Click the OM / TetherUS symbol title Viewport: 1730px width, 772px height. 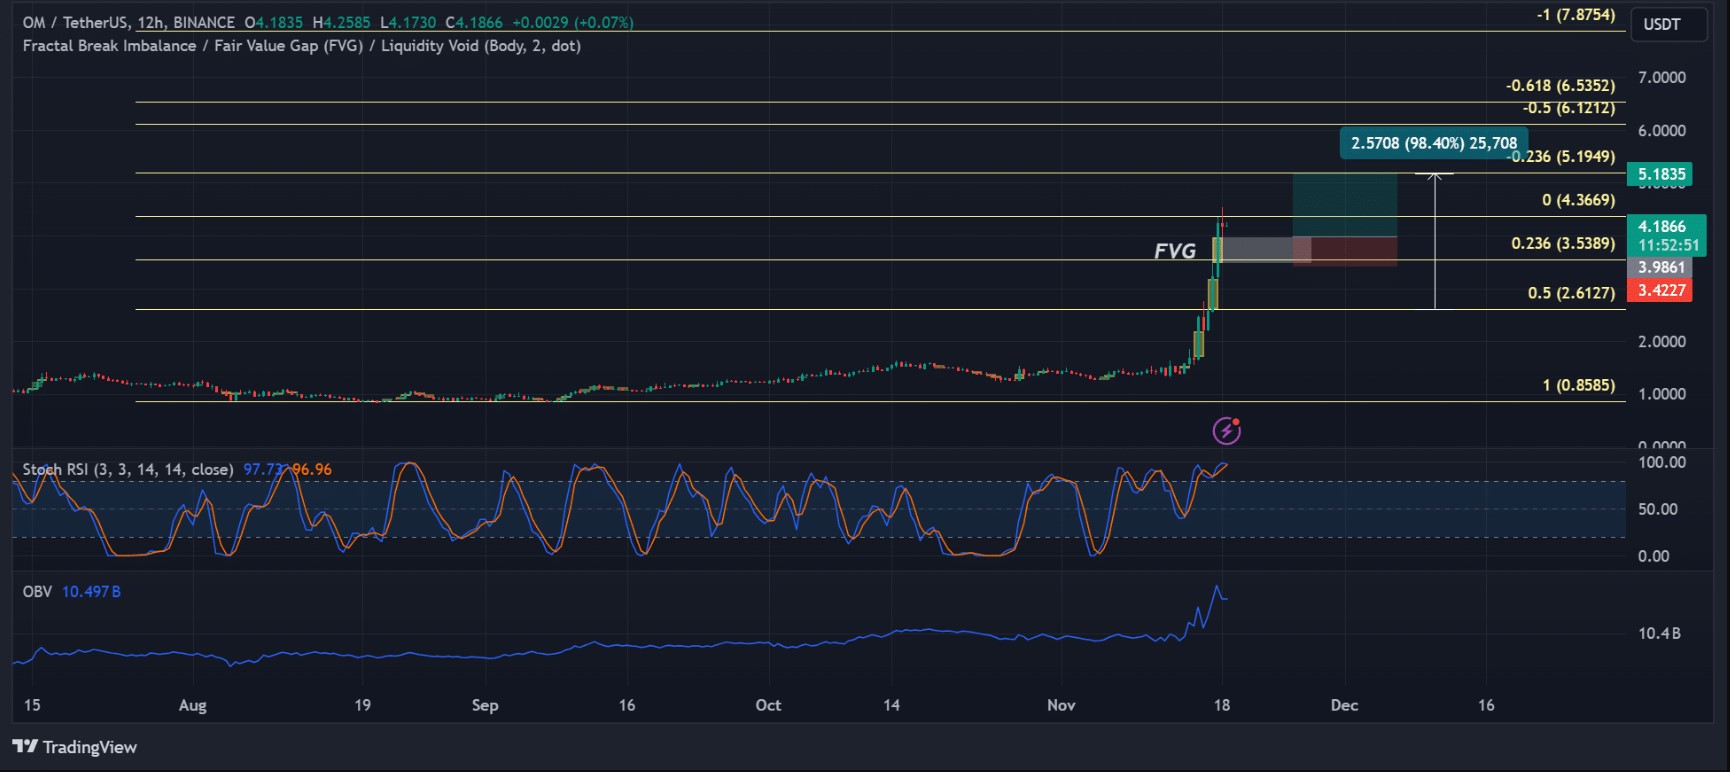coord(75,22)
